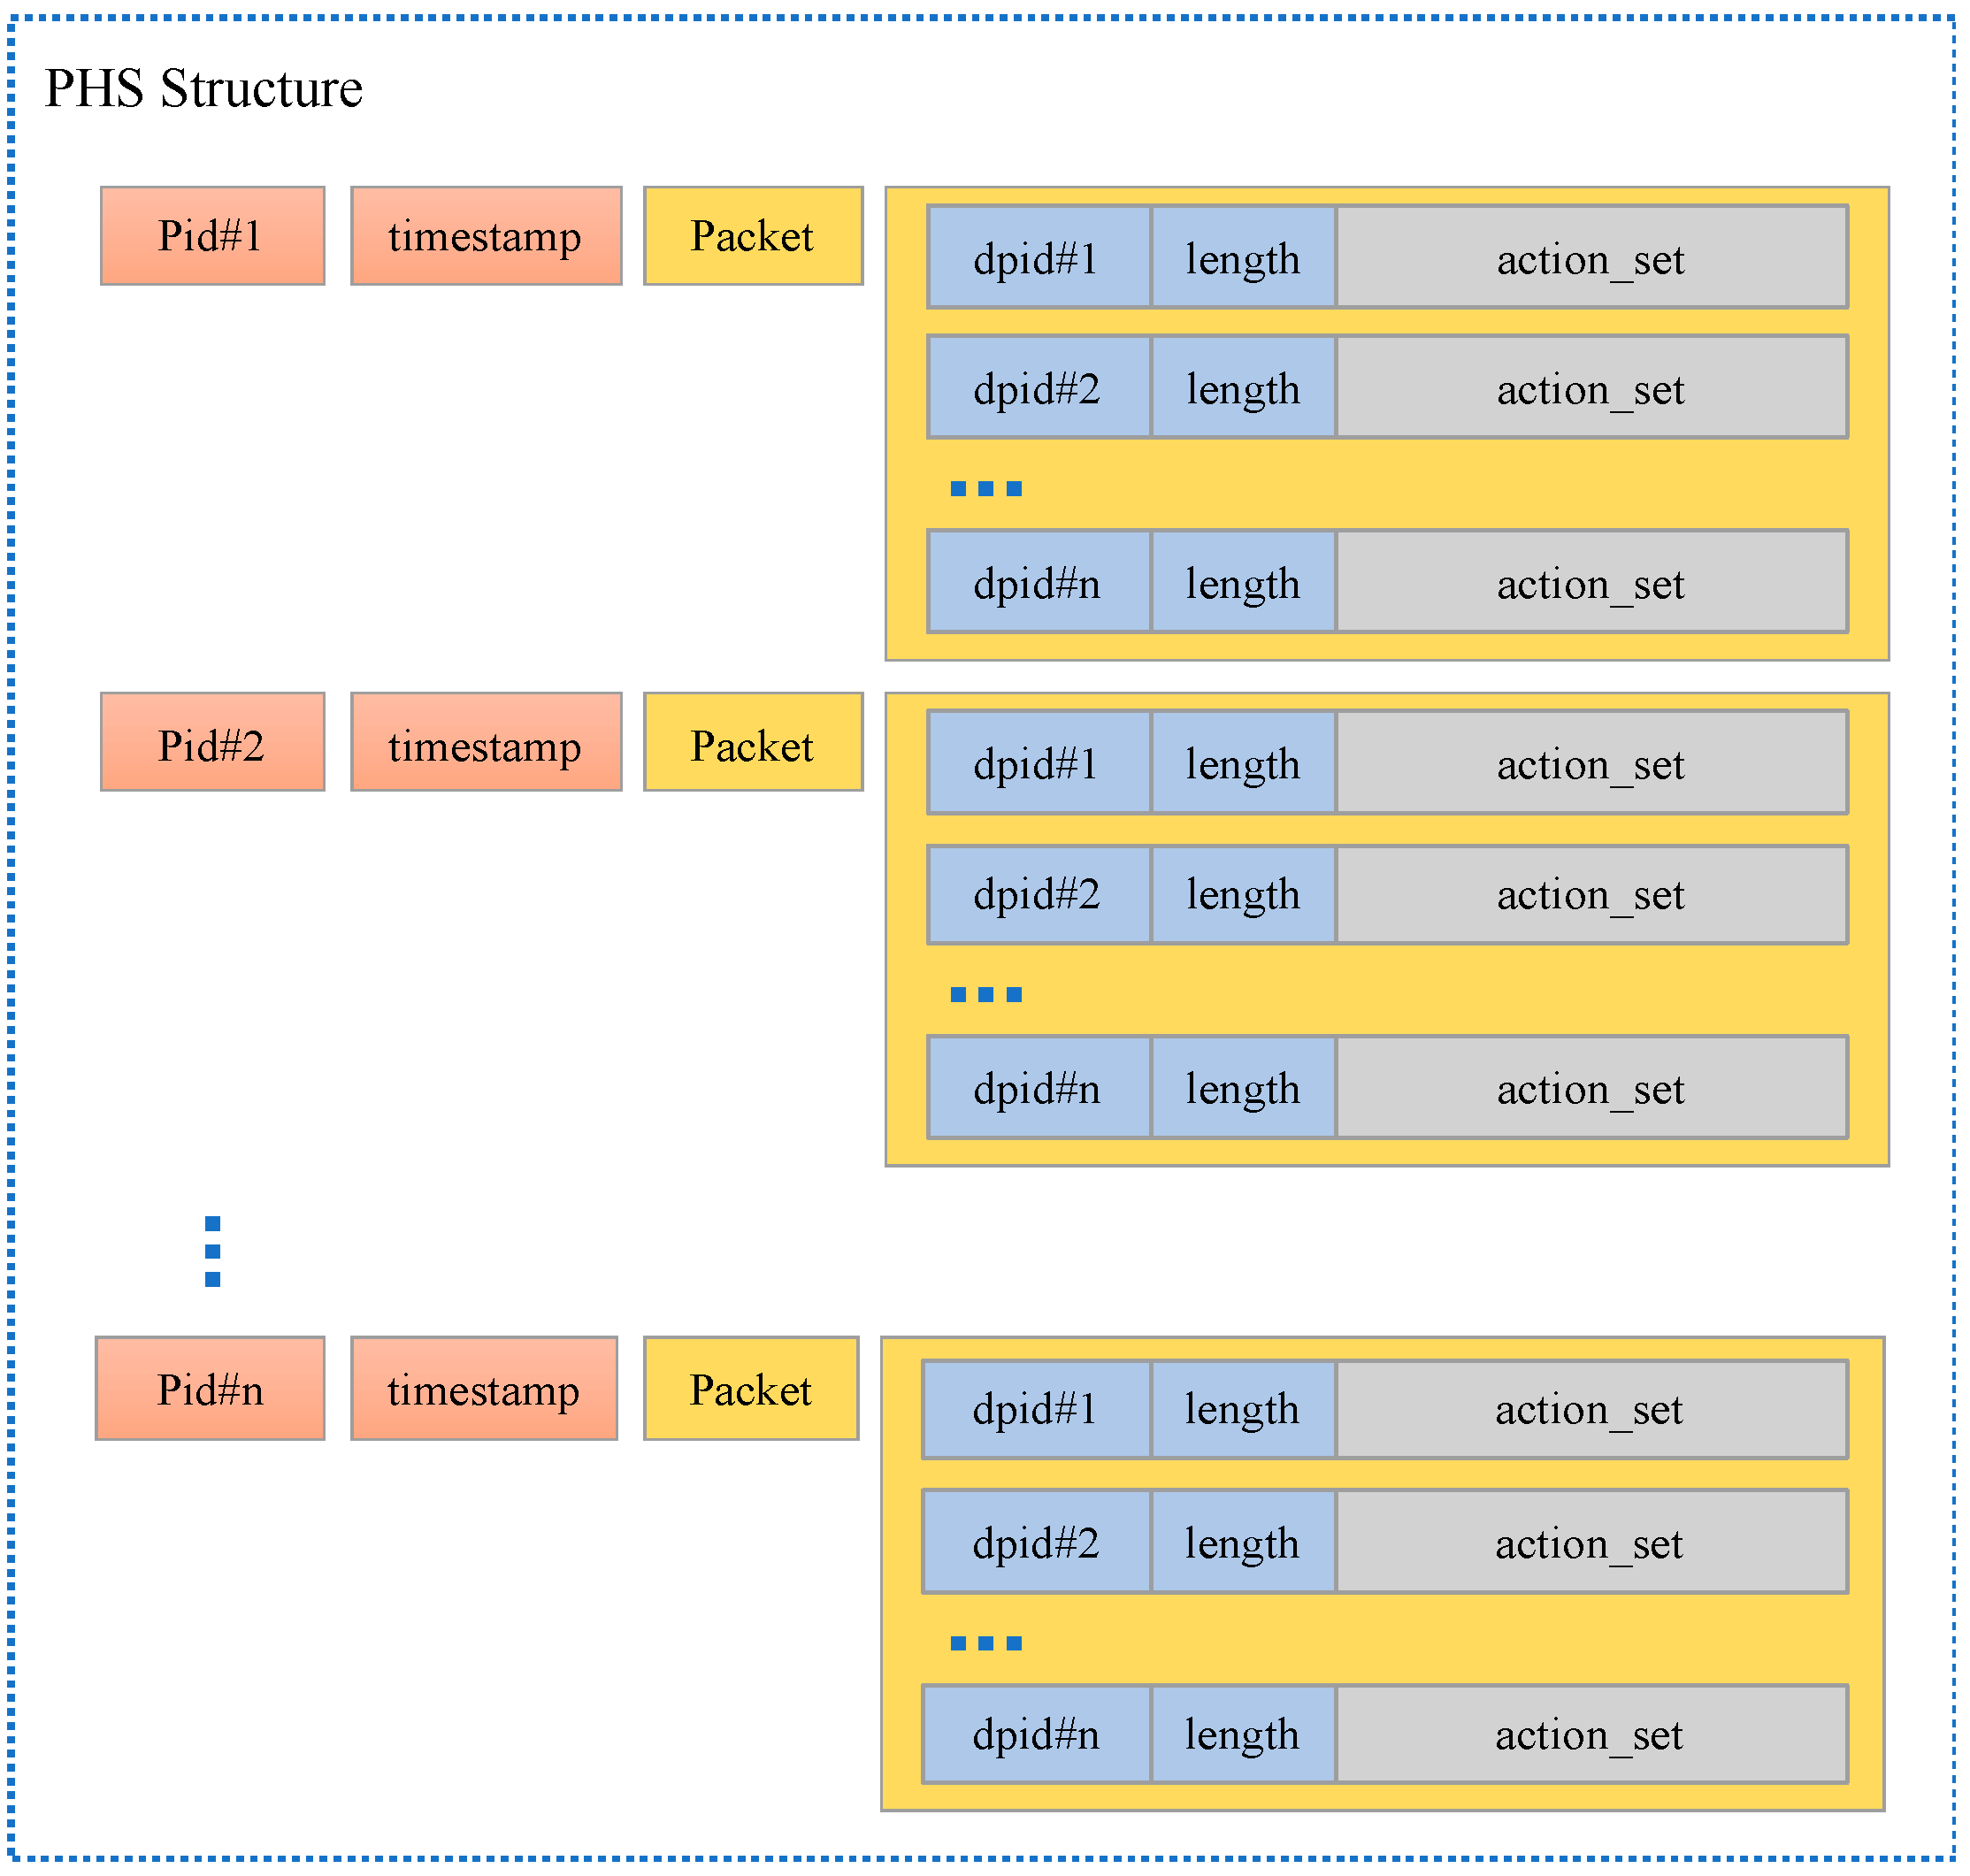This screenshot has width=1970, height=1876.
Task: Click the Packet box in Pid#1 row
Action: [753, 236]
